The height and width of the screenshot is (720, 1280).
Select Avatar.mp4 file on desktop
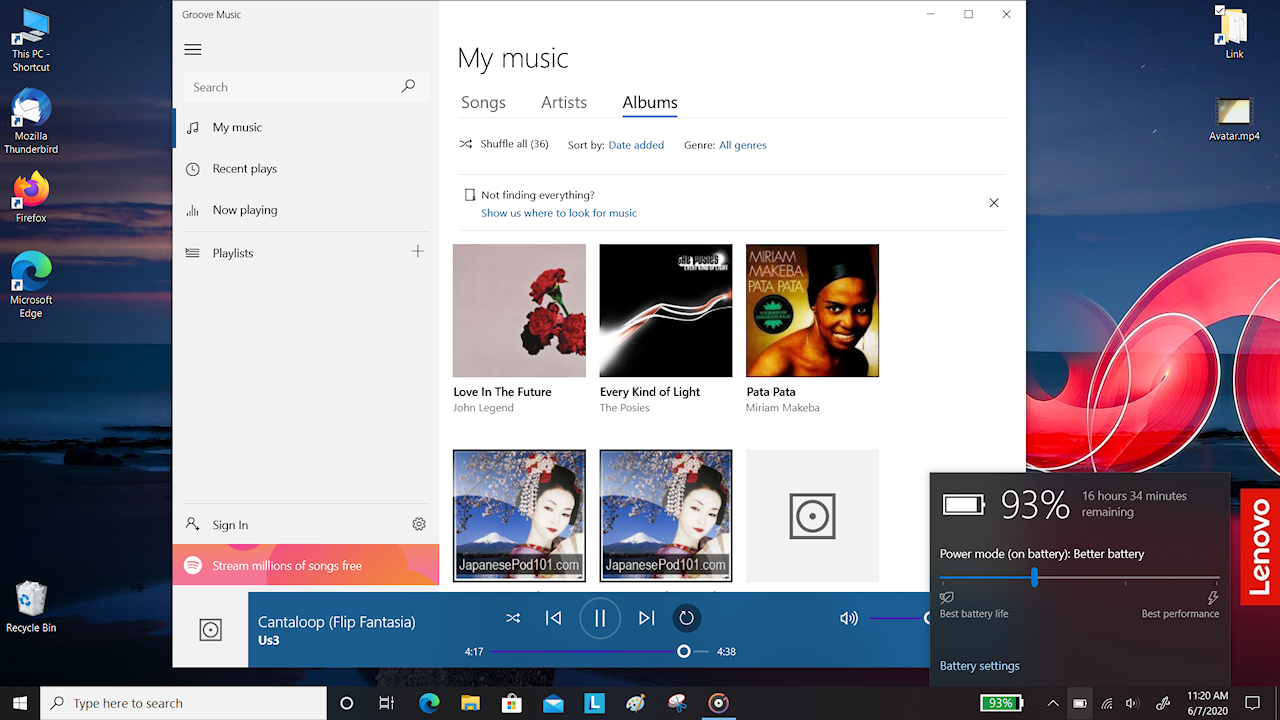pos(1234,120)
